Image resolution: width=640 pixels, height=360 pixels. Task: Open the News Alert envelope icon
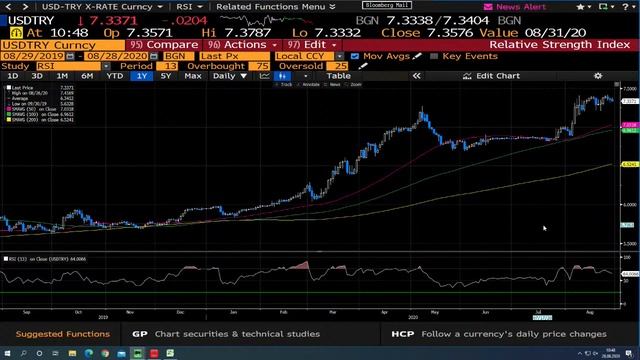pyautogui.click(x=488, y=7)
